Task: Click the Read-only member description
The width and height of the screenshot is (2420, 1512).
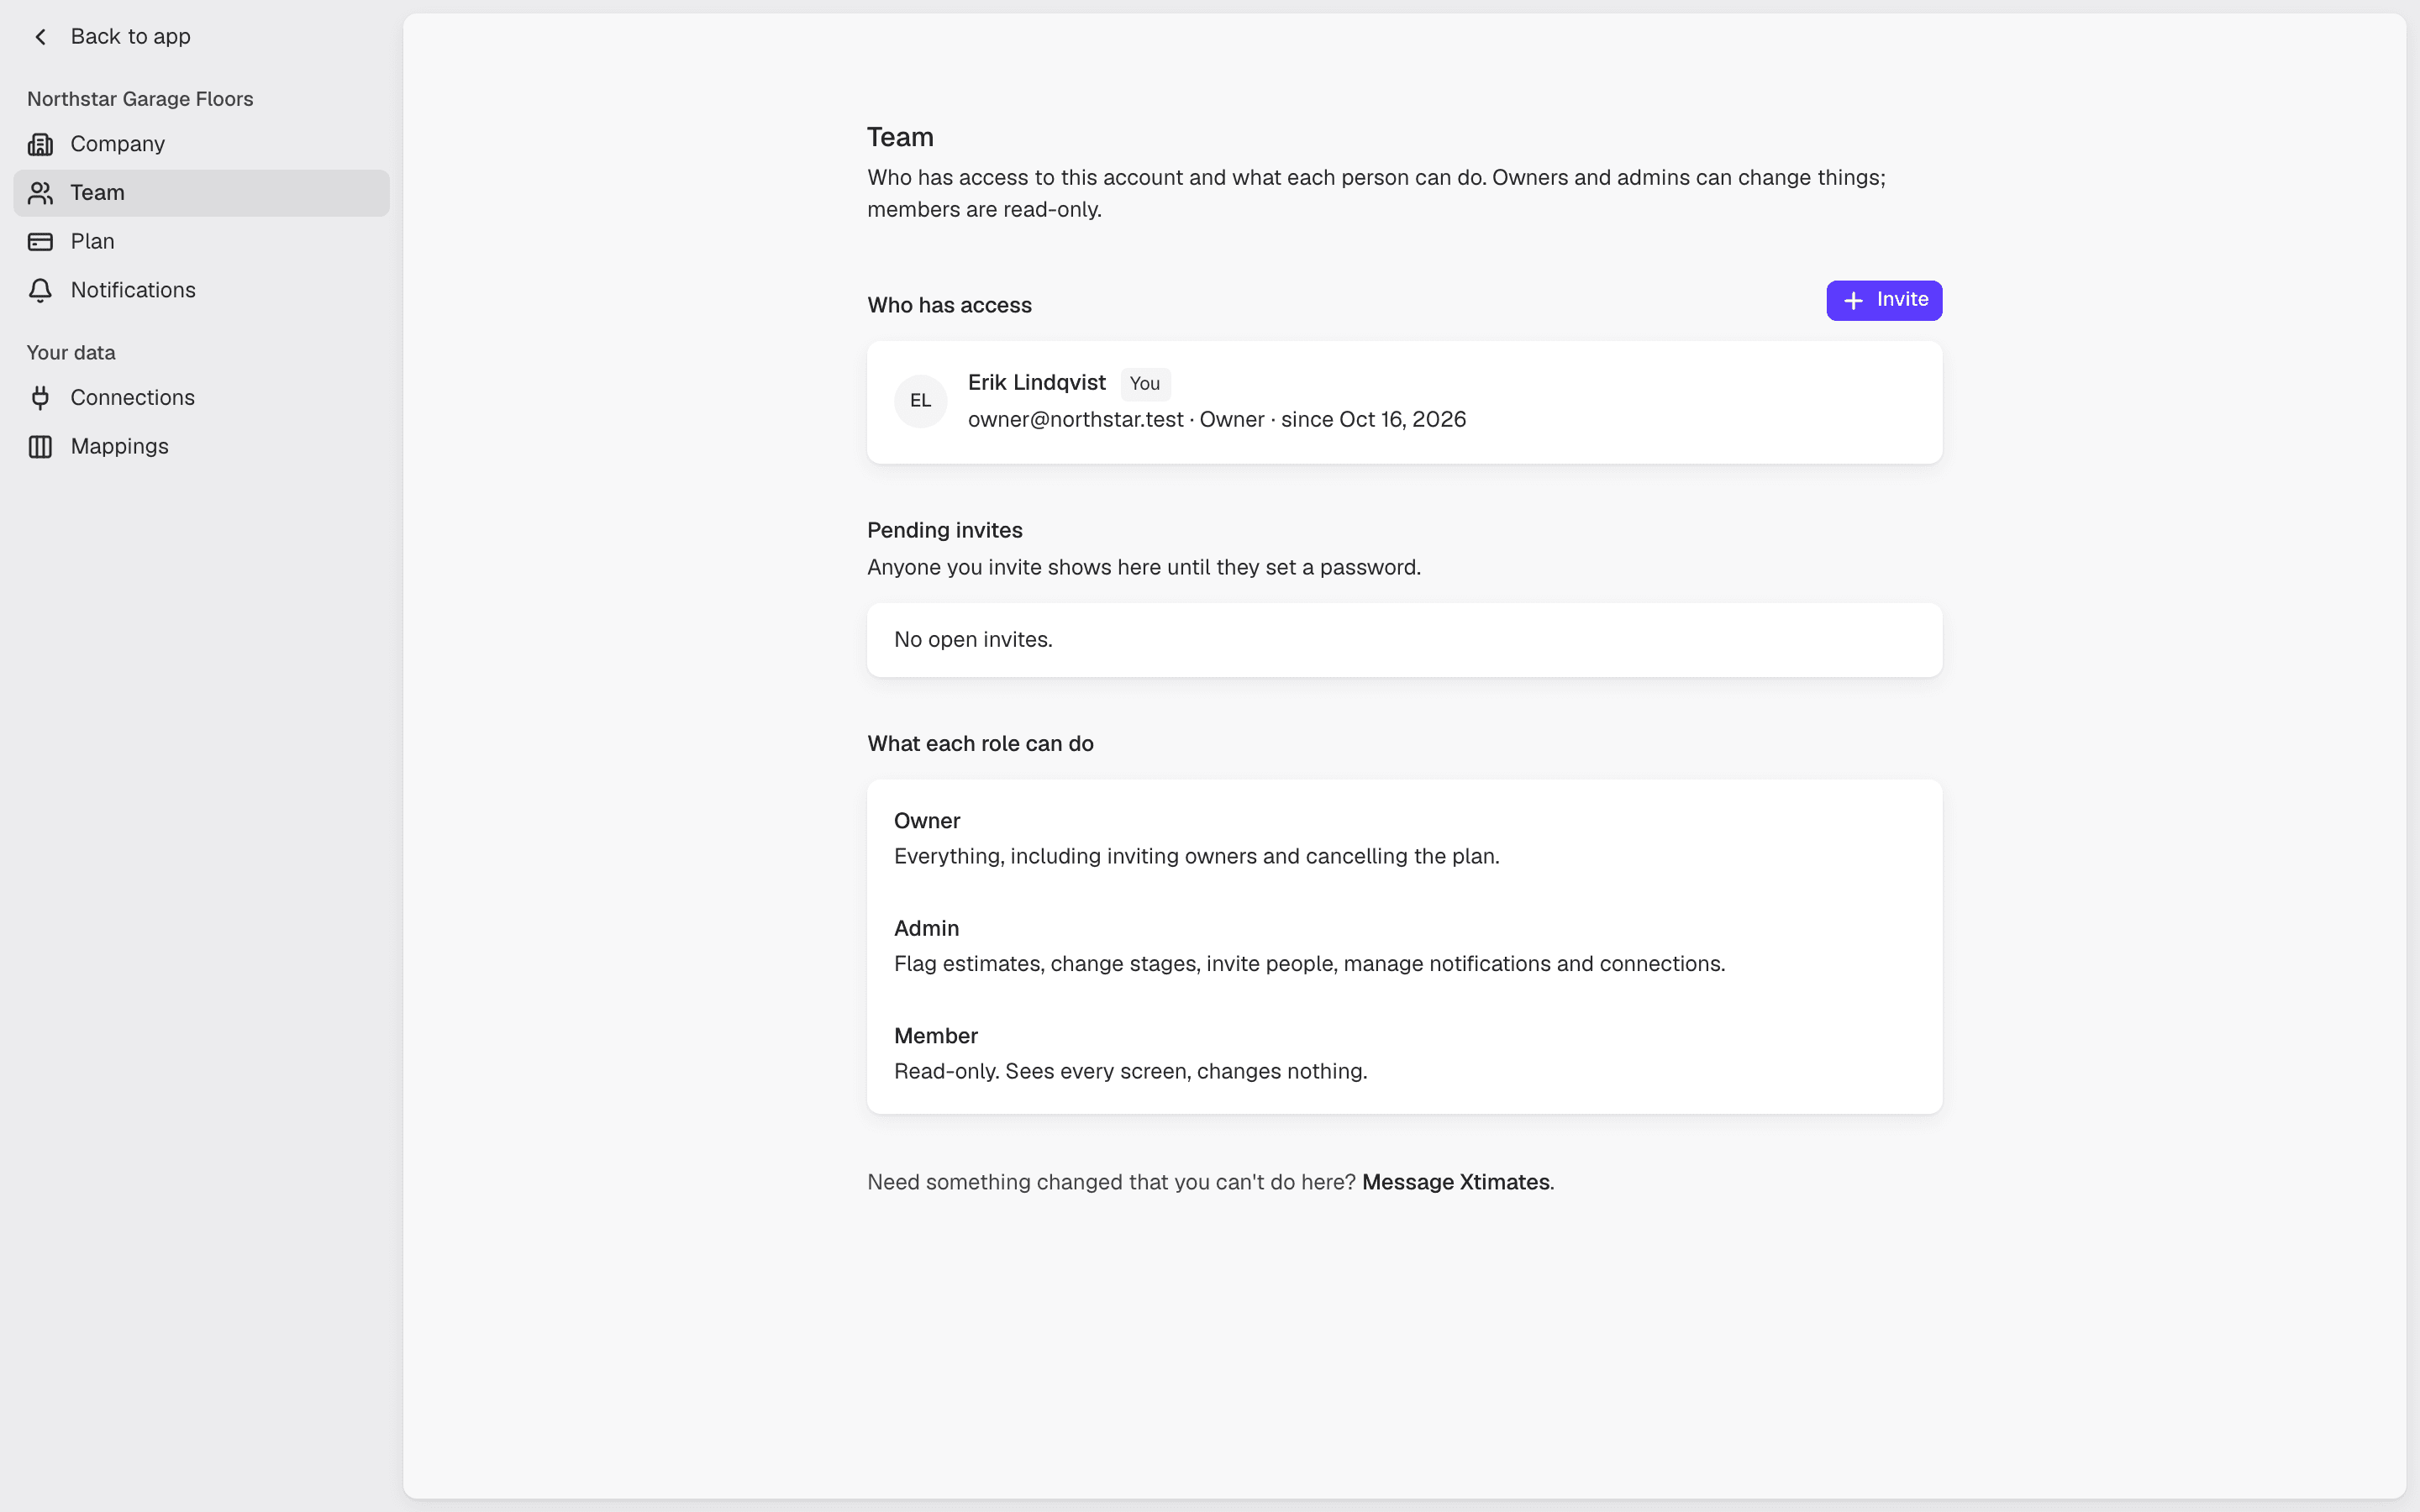Action: [x=1130, y=1072]
